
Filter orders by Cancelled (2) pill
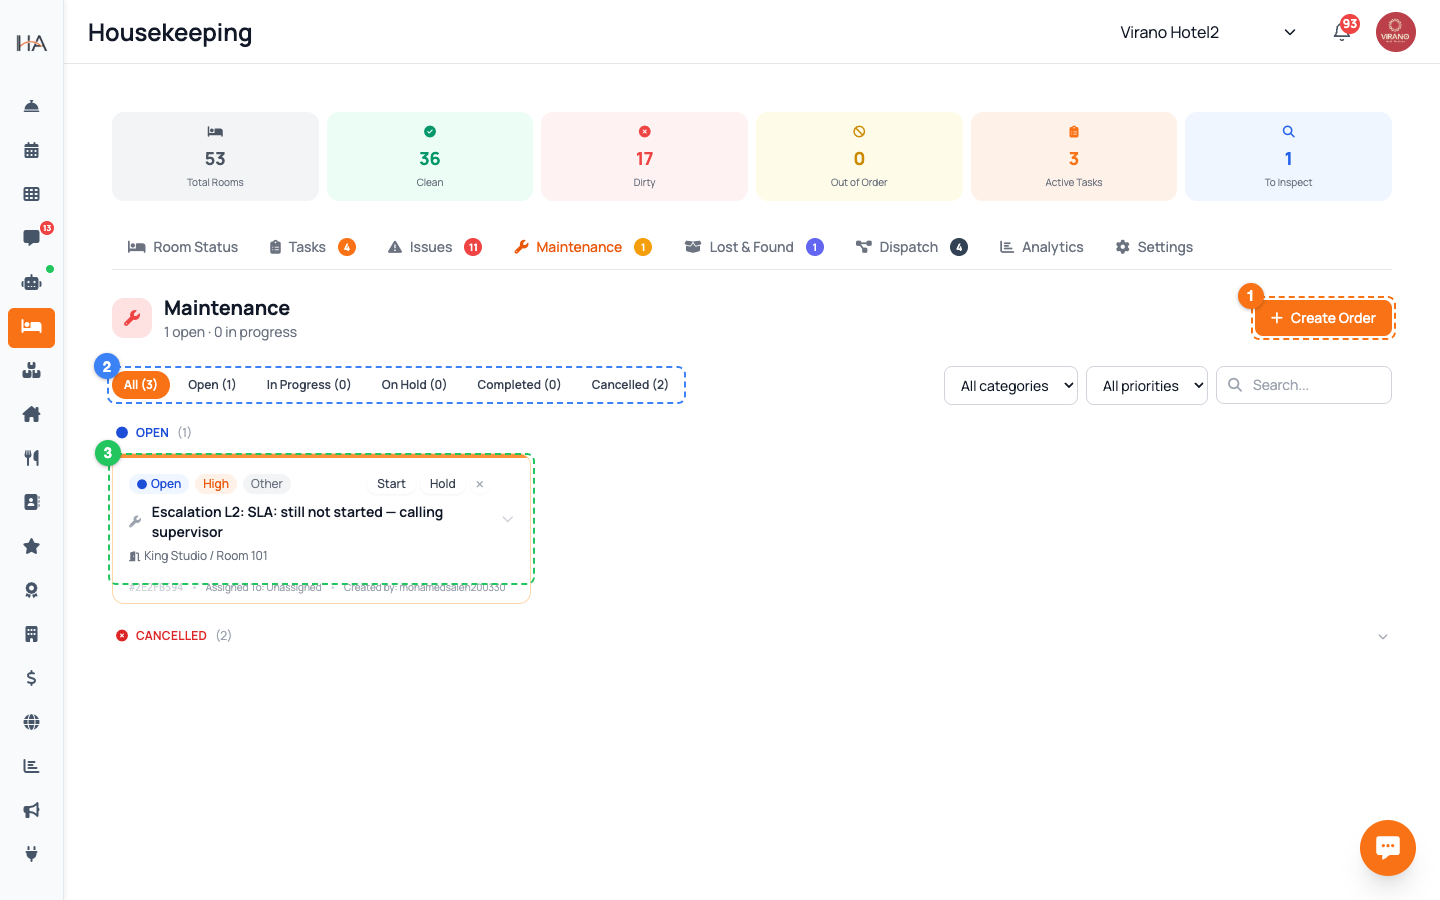[630, 385]
